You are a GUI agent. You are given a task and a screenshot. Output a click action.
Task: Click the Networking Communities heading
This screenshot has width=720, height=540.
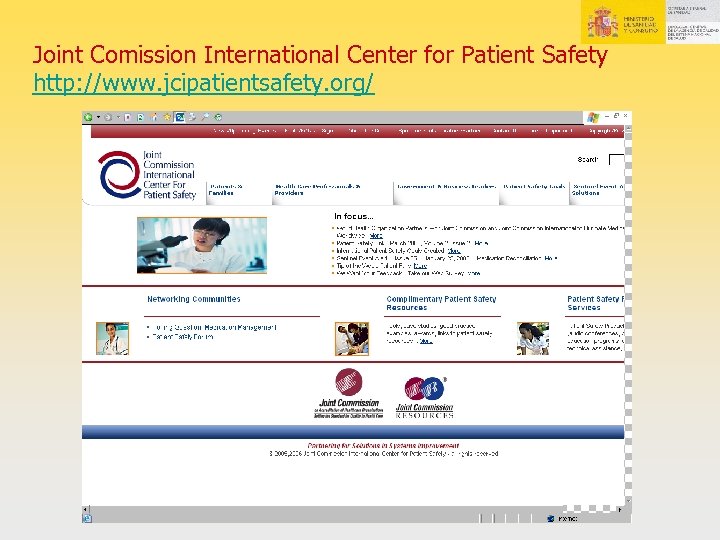(194, 299)
